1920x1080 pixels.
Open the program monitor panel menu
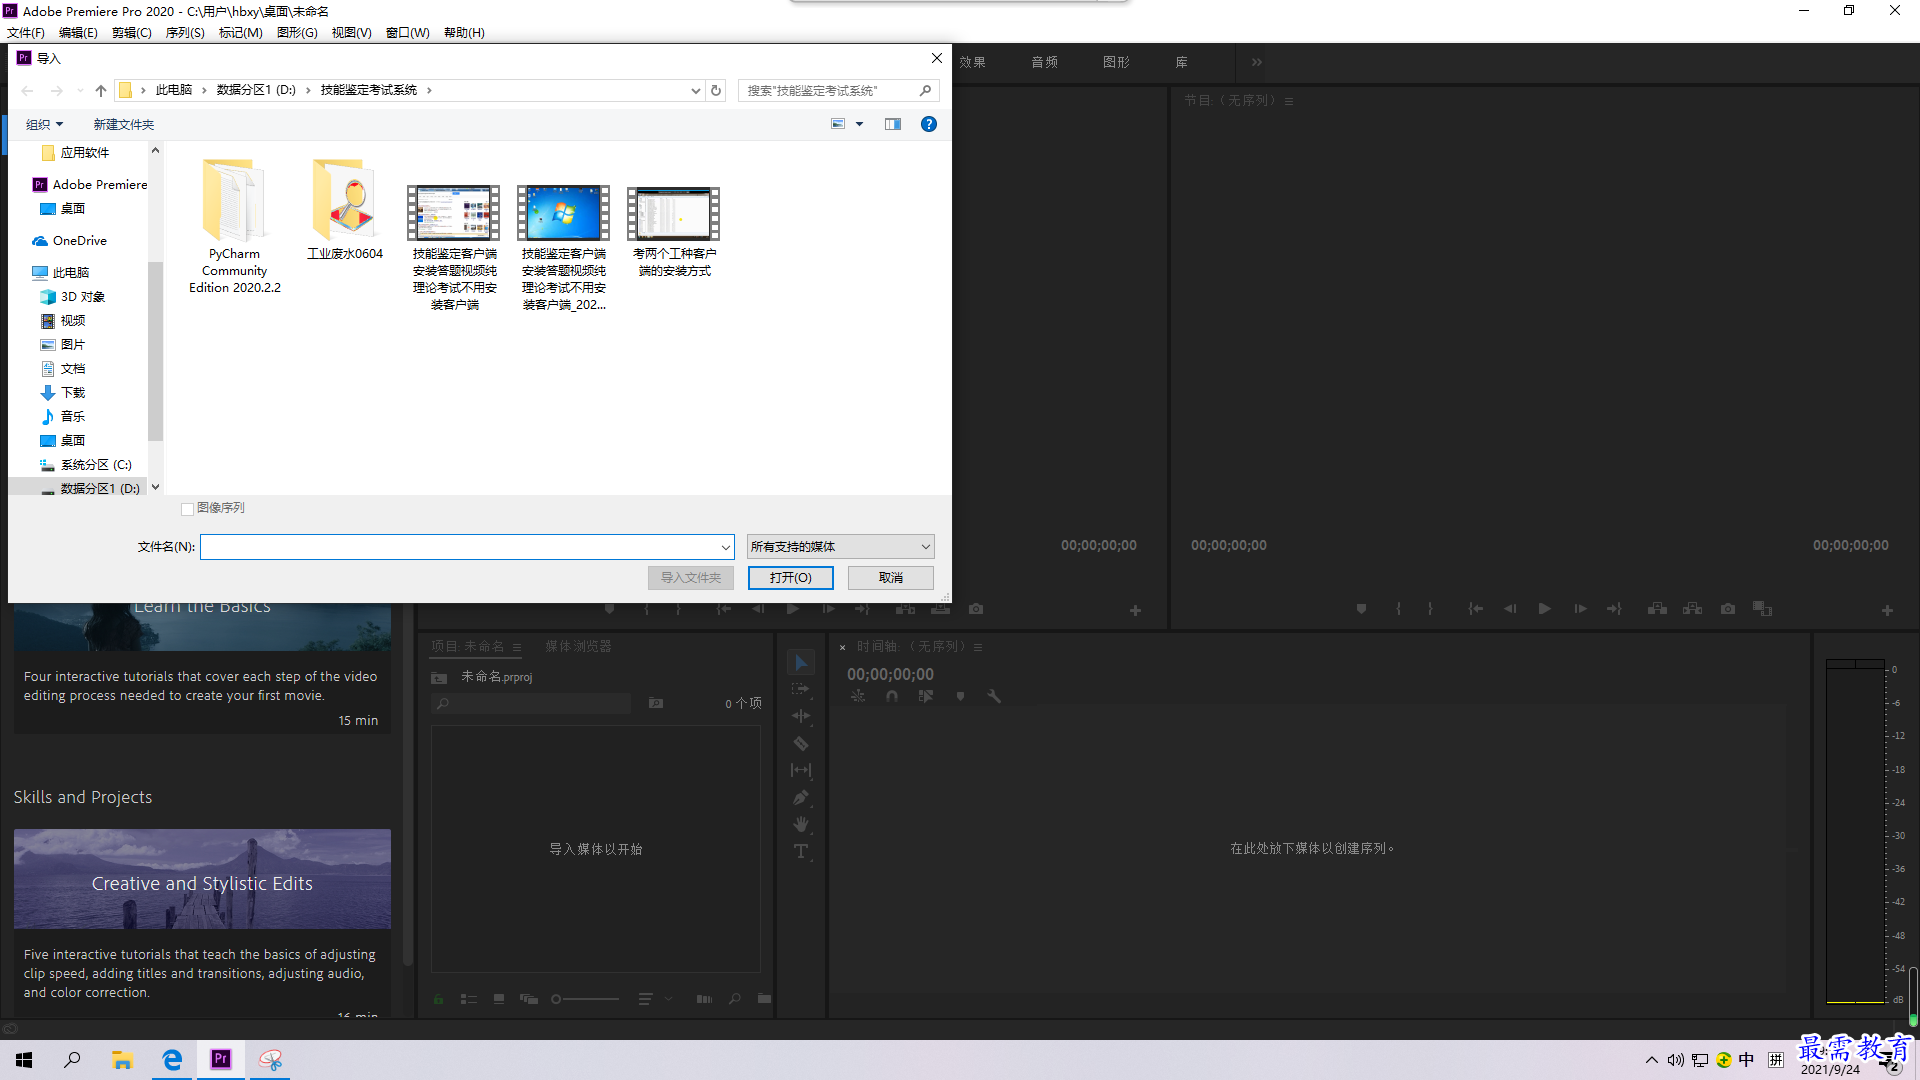pyautogui.click(x=1289, y=102)
